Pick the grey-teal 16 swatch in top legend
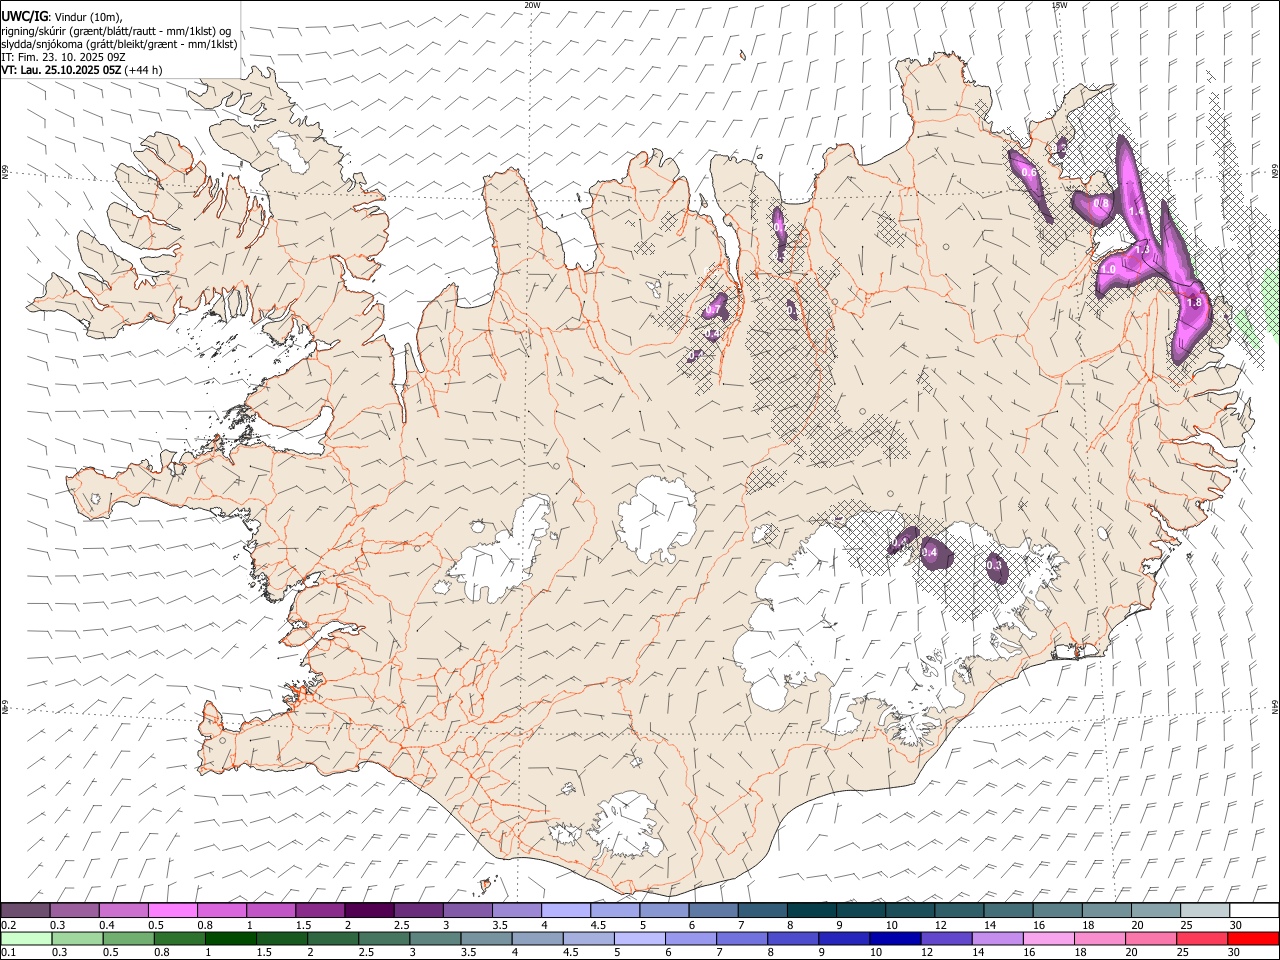Viewport: 1280px width, 960px height. click(x=1057, y=911)
